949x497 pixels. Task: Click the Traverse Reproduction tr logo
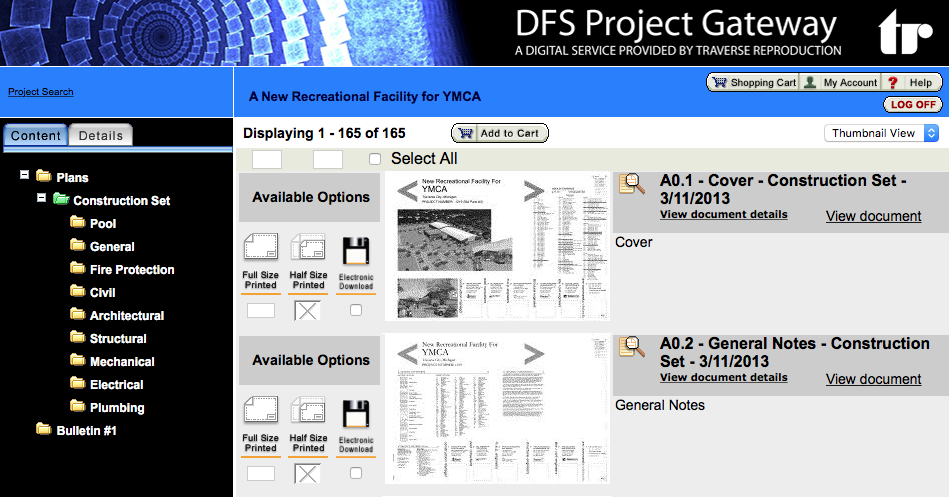point(905,32)
